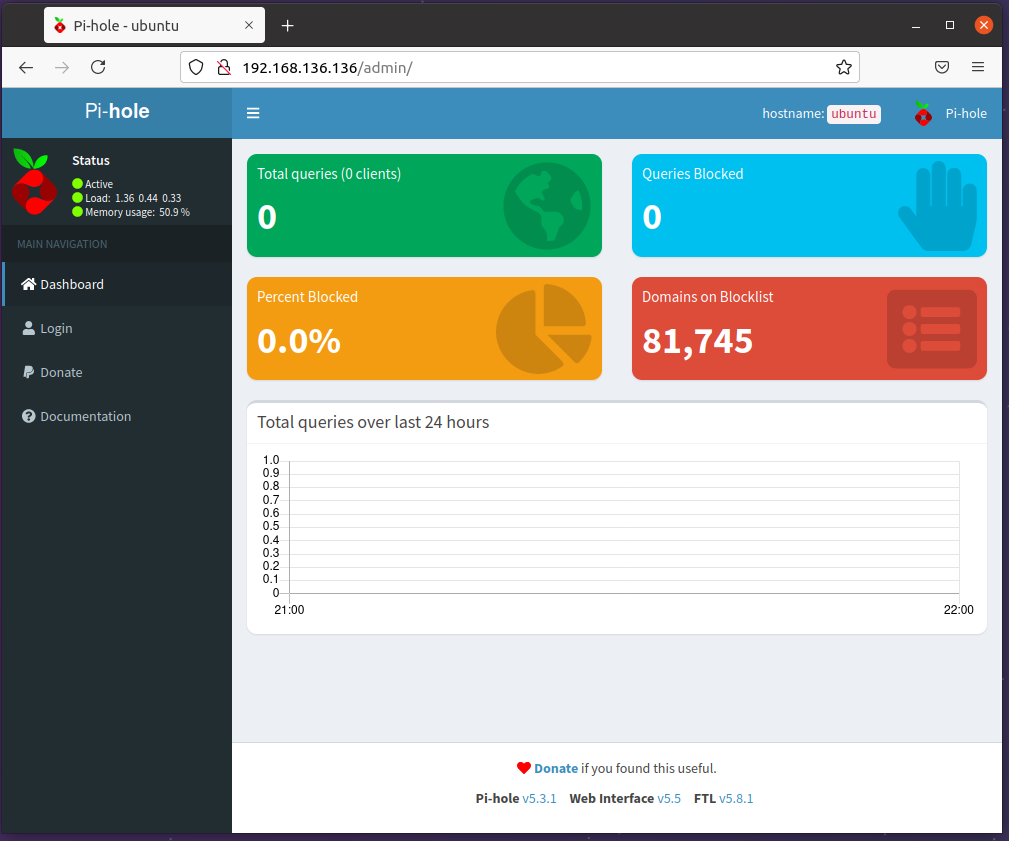
Task: Click the Load 1.36 0.44 0.33 status line
Action: 127,198
